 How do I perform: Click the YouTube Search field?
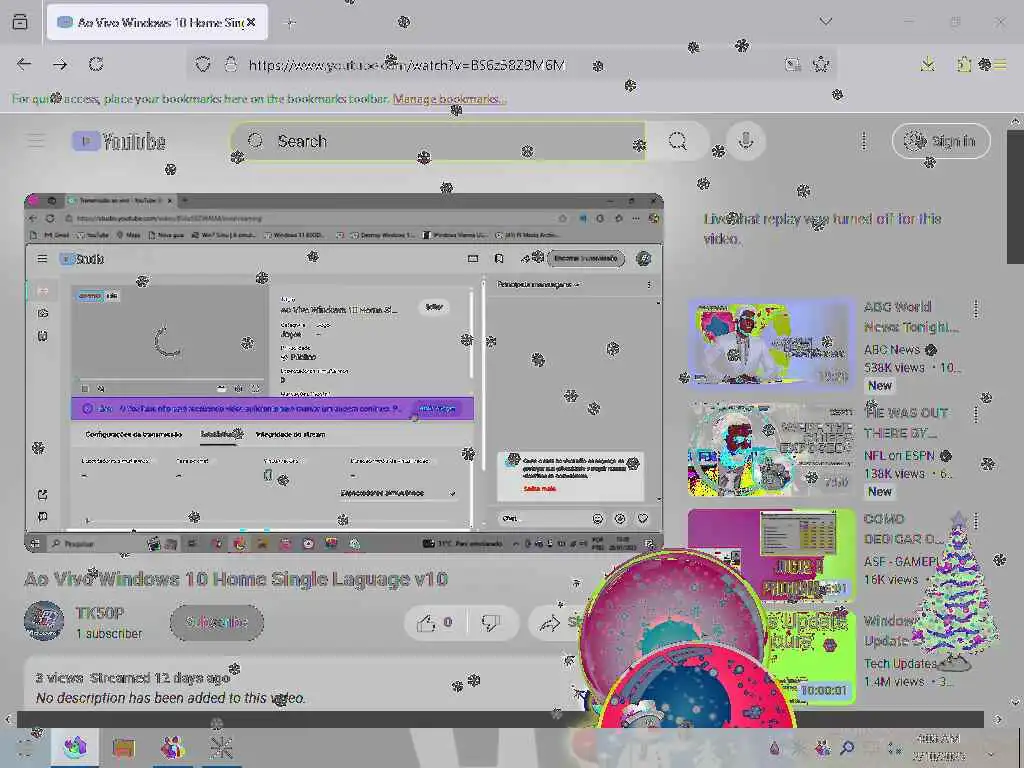point(439,141)
